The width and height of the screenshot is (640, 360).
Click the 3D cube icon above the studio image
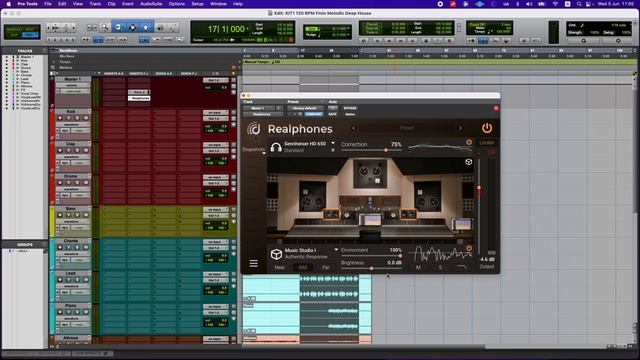pyautogui.click(x=469, y=162)
